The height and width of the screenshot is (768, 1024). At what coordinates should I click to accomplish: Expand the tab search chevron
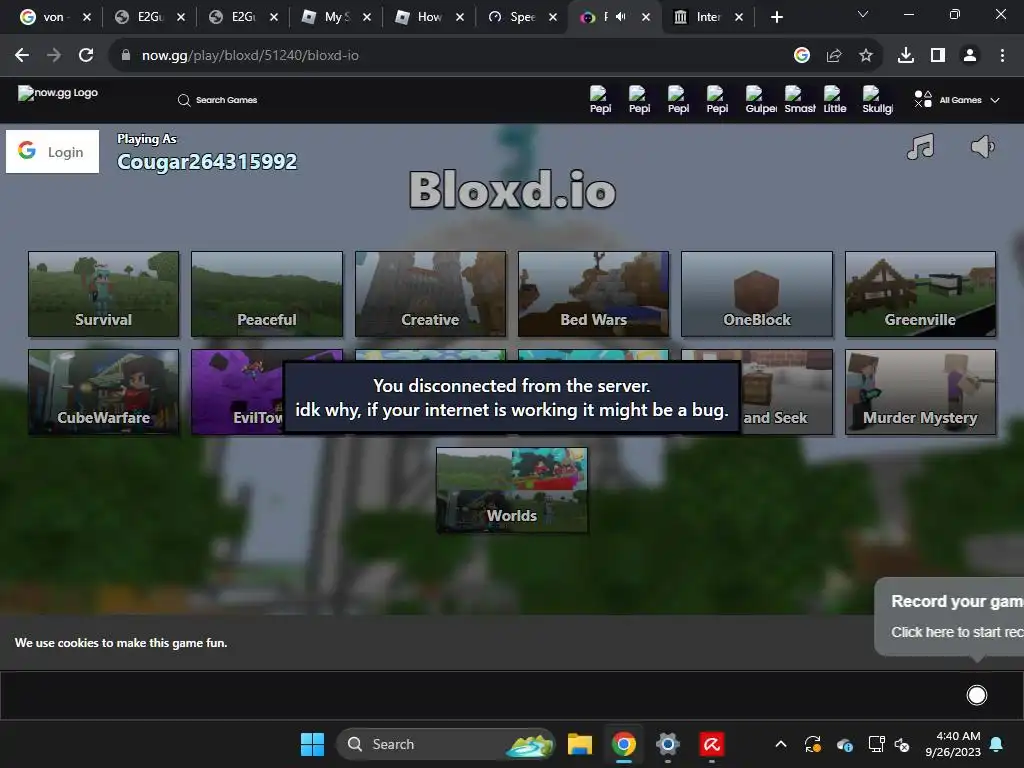[x=863, y=14]
